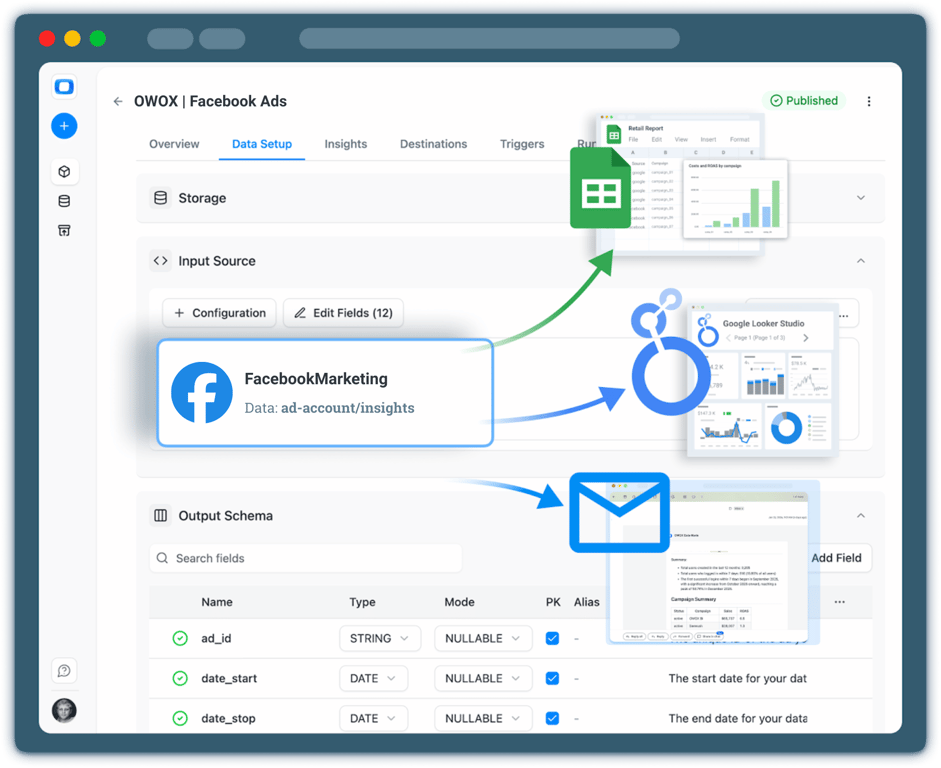Select the Data Setup tab

[x=262, y=144]
